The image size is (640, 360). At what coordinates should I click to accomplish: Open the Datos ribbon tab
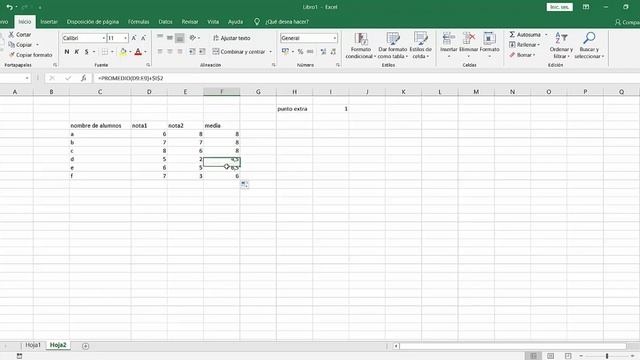pyautogui.click(x=165, y=22)
